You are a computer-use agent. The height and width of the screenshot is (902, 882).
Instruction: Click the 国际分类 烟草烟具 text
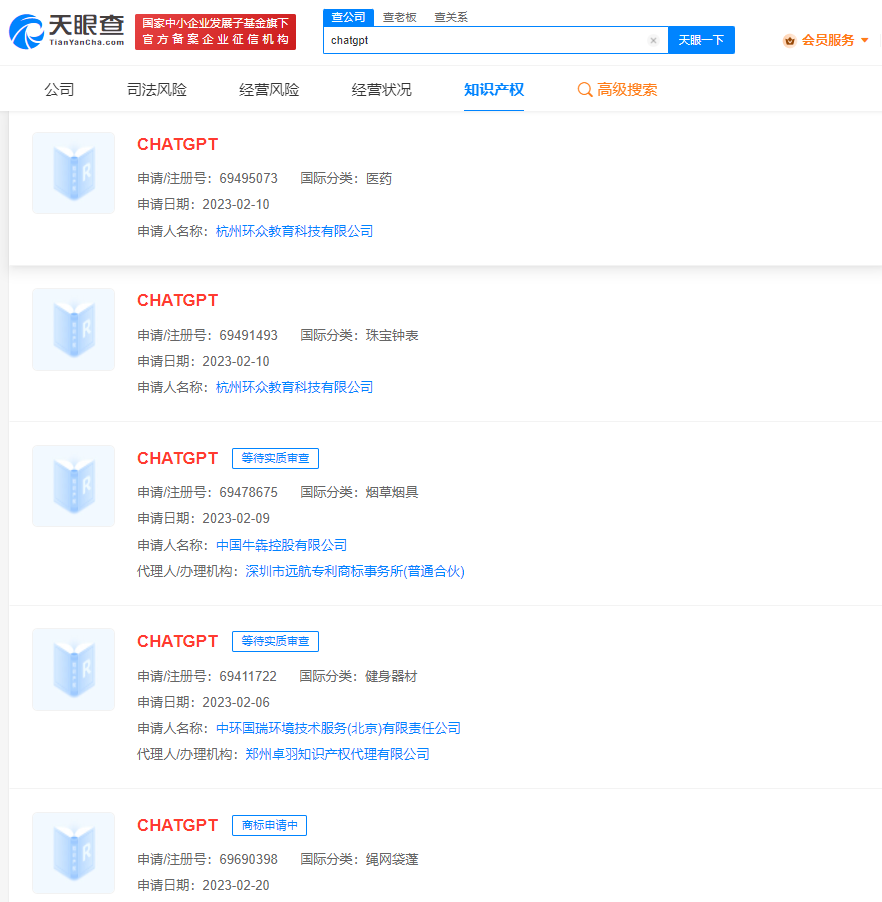click(360, 492)
